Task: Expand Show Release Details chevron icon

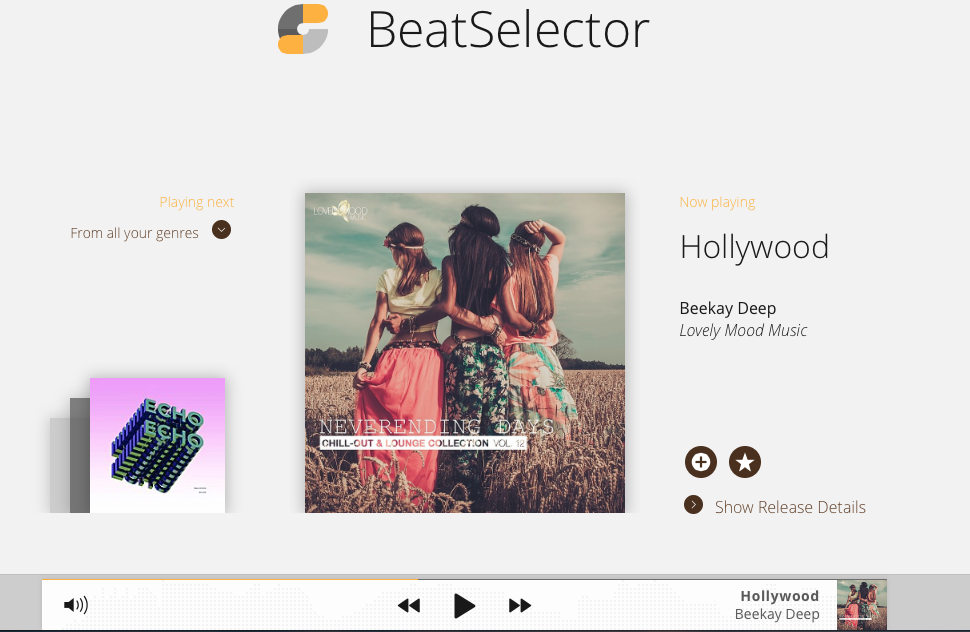Action: pyautogui.click(x=693, y=505)
